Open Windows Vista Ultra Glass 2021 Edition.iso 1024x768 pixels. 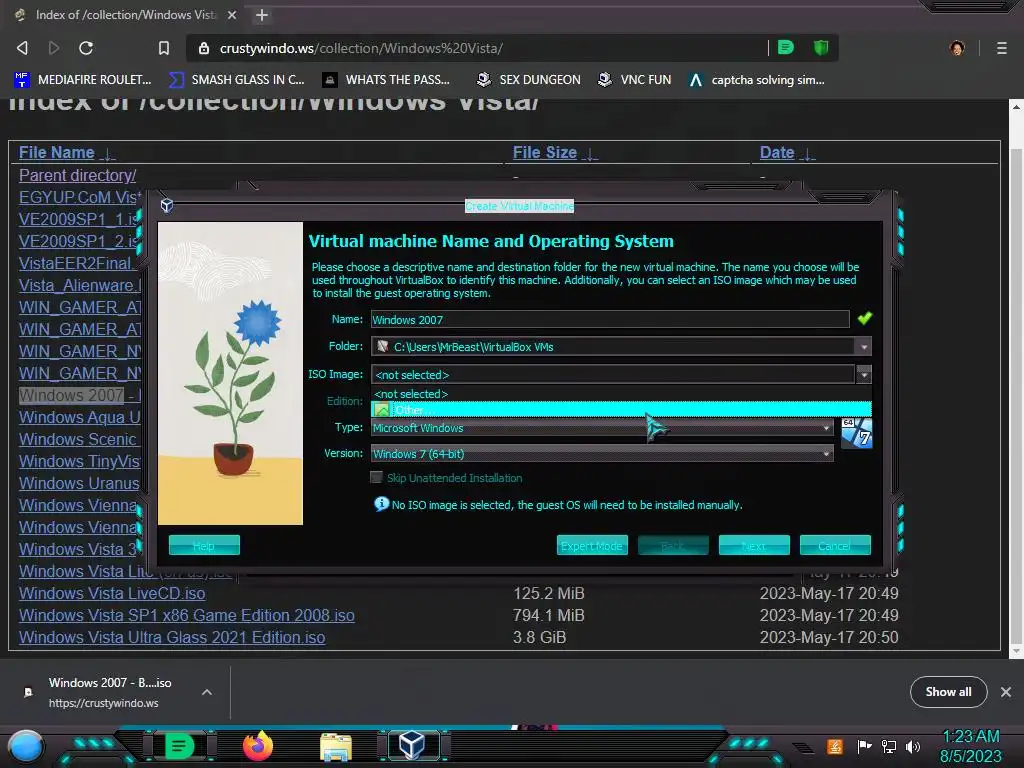[x=172, y=637]
